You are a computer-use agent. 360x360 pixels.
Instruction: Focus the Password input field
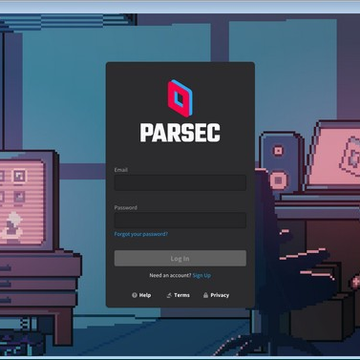(180, 220)
